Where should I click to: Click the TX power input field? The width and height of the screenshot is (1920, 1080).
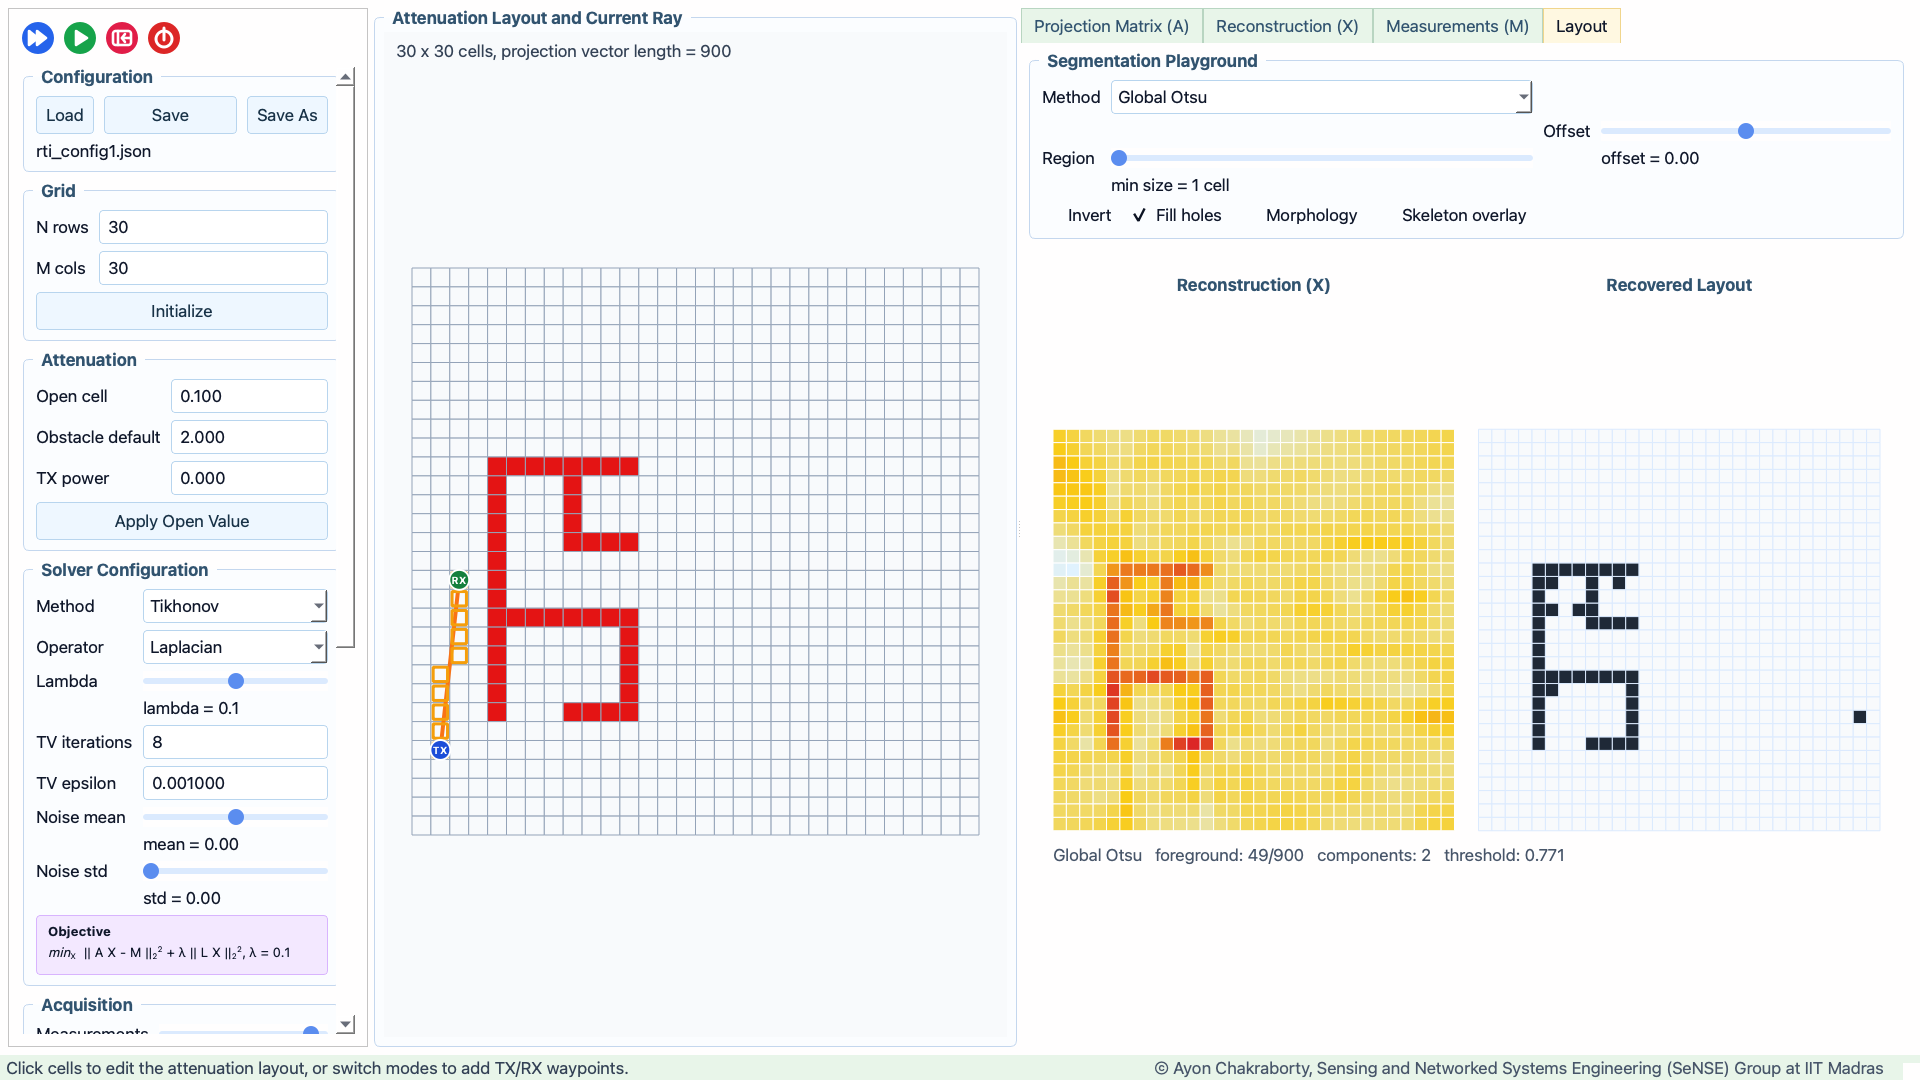pos(249,478)
